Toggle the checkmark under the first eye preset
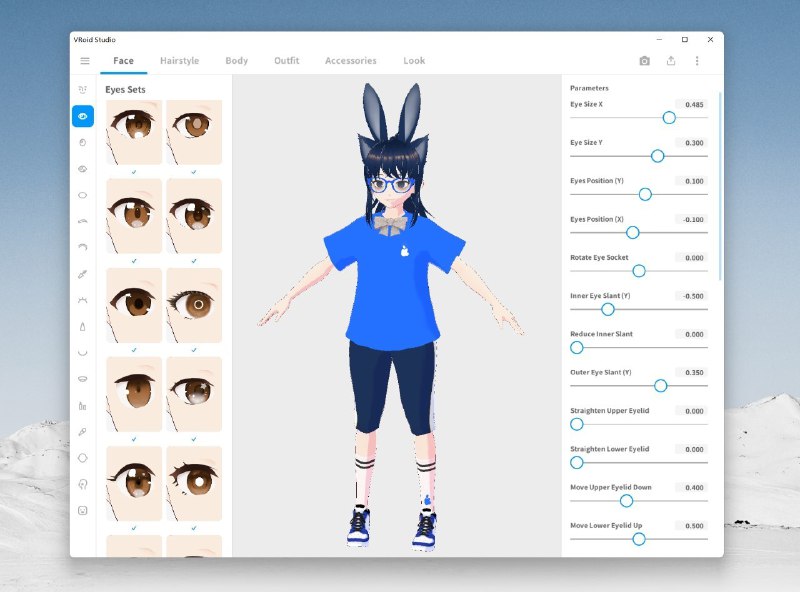 (133, 172)
